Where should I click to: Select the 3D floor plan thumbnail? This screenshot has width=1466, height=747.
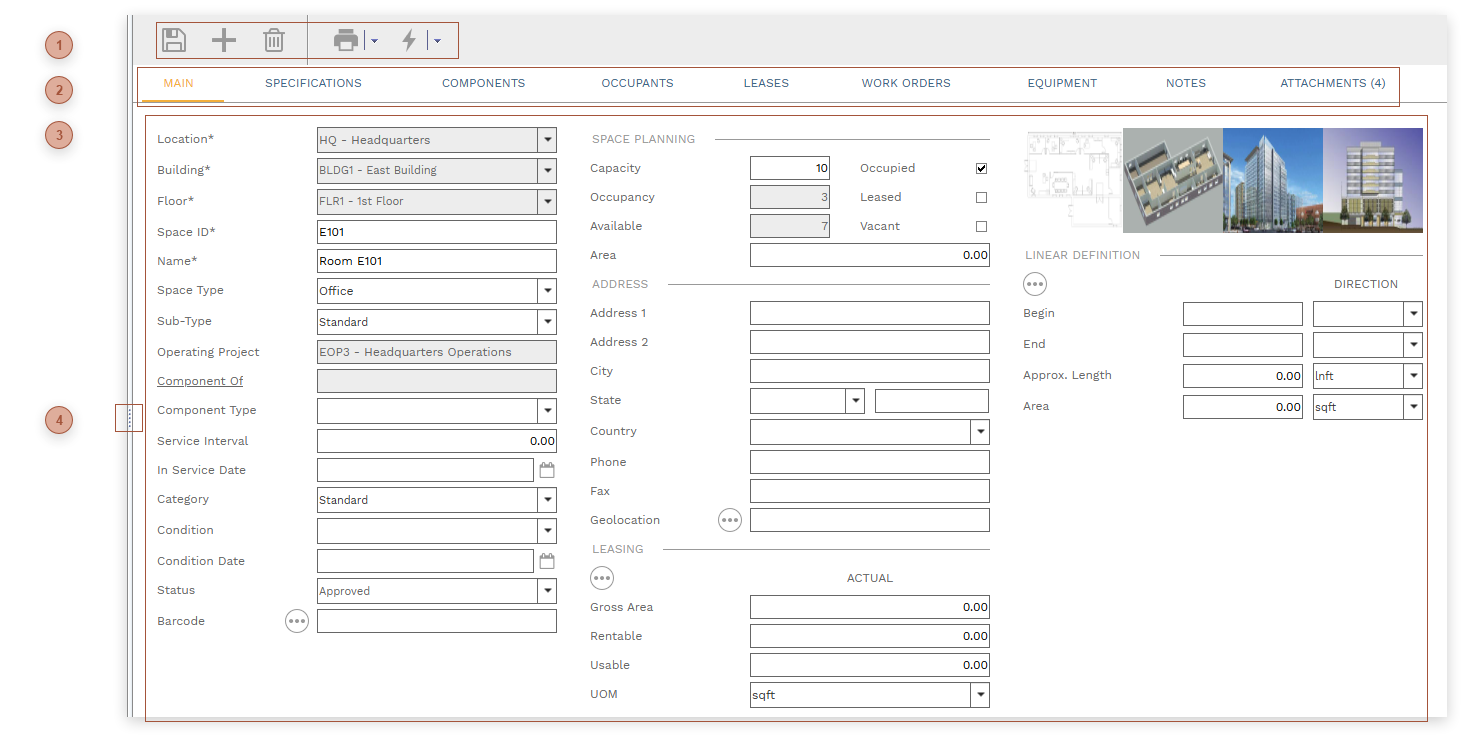click(1172, 180)
